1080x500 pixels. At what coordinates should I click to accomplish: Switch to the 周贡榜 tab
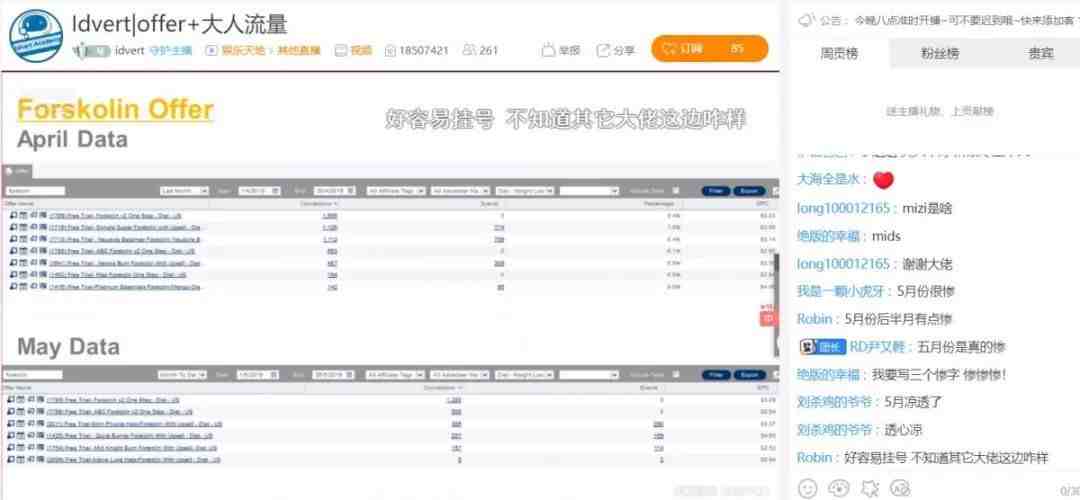click(x=838, y=54)
